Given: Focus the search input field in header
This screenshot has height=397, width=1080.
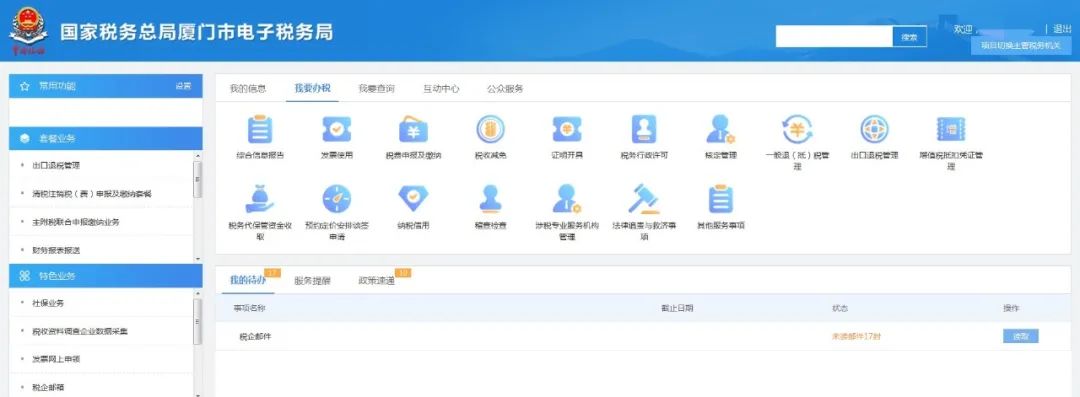Looking at the screenshot, I should coord(834,37).
